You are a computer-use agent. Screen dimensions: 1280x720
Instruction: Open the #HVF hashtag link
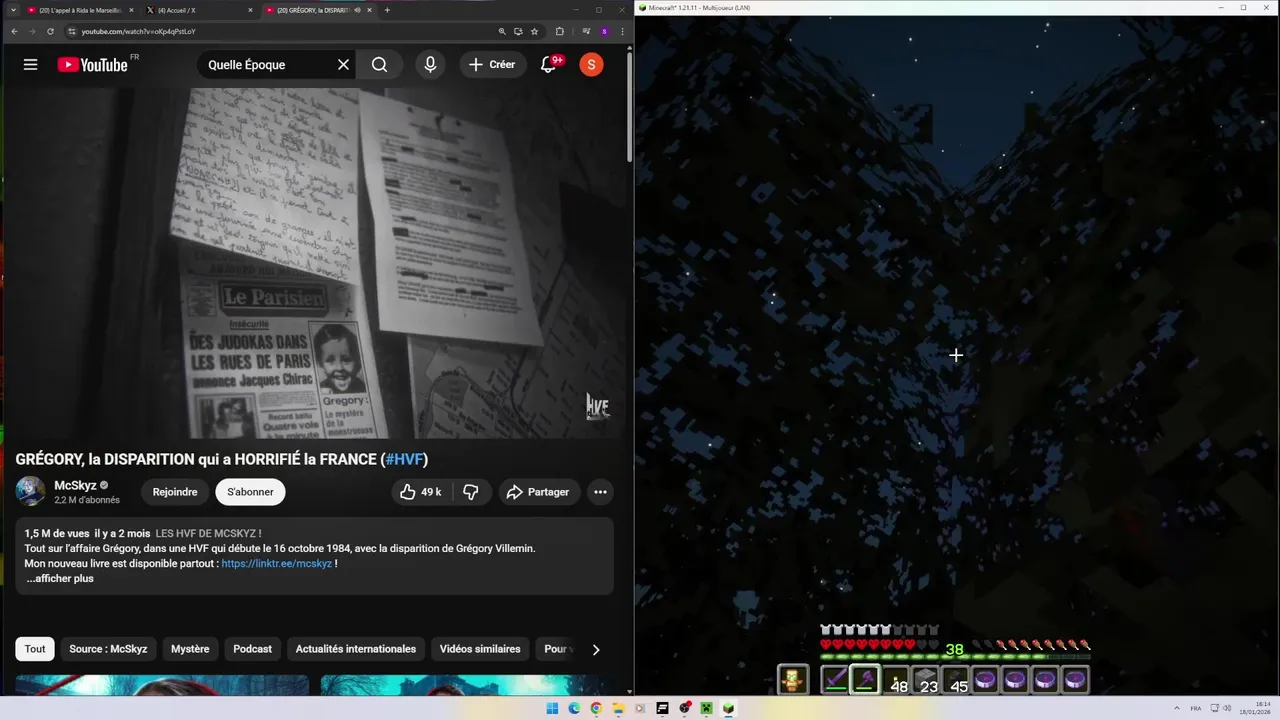click(404, 460)
